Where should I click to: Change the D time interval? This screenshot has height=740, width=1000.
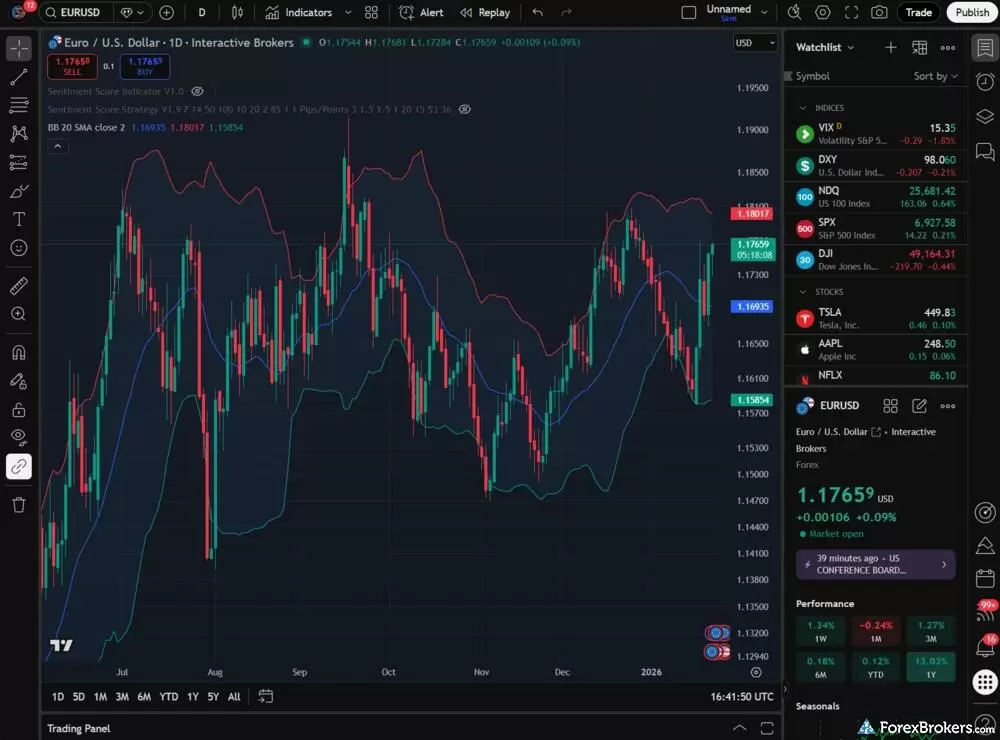pos(202,12)
